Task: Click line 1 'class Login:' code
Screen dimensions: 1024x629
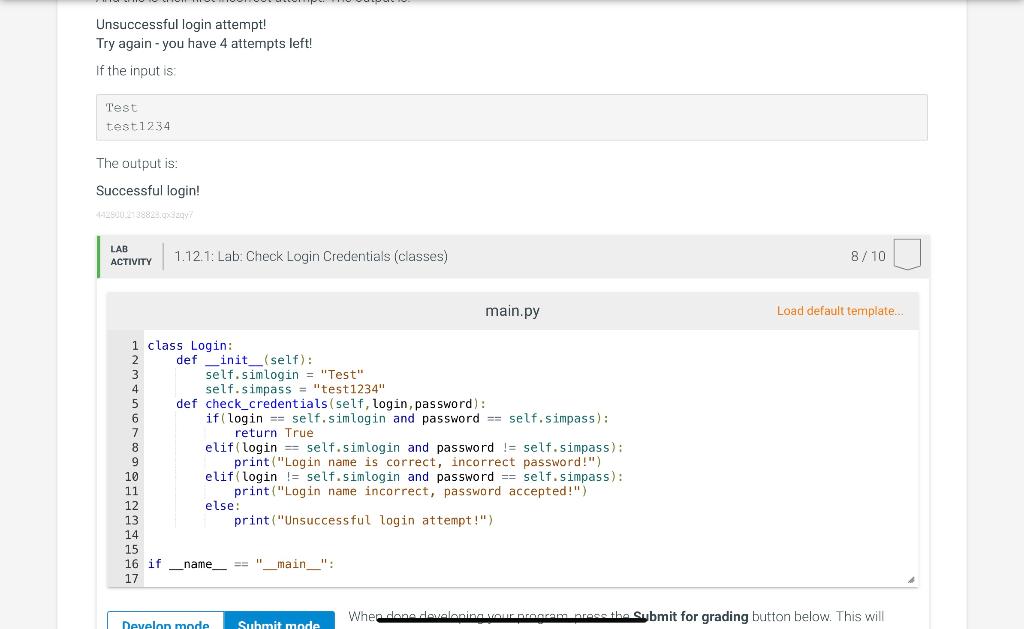Action: [x=190, y=346]
